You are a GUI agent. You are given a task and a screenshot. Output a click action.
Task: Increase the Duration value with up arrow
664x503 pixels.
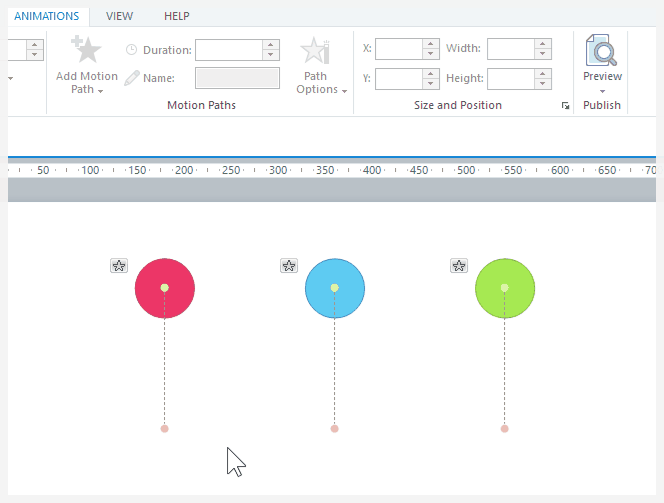pyautogui.click(x=271, y=45)
